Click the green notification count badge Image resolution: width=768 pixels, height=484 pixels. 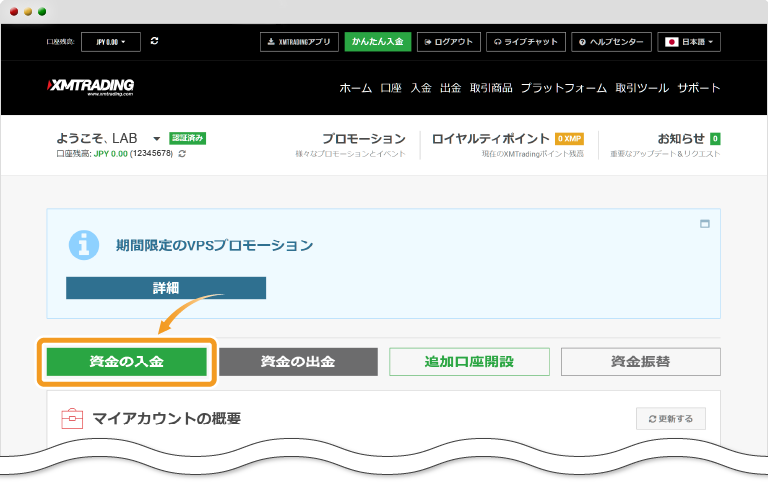(x=715, y=139)
